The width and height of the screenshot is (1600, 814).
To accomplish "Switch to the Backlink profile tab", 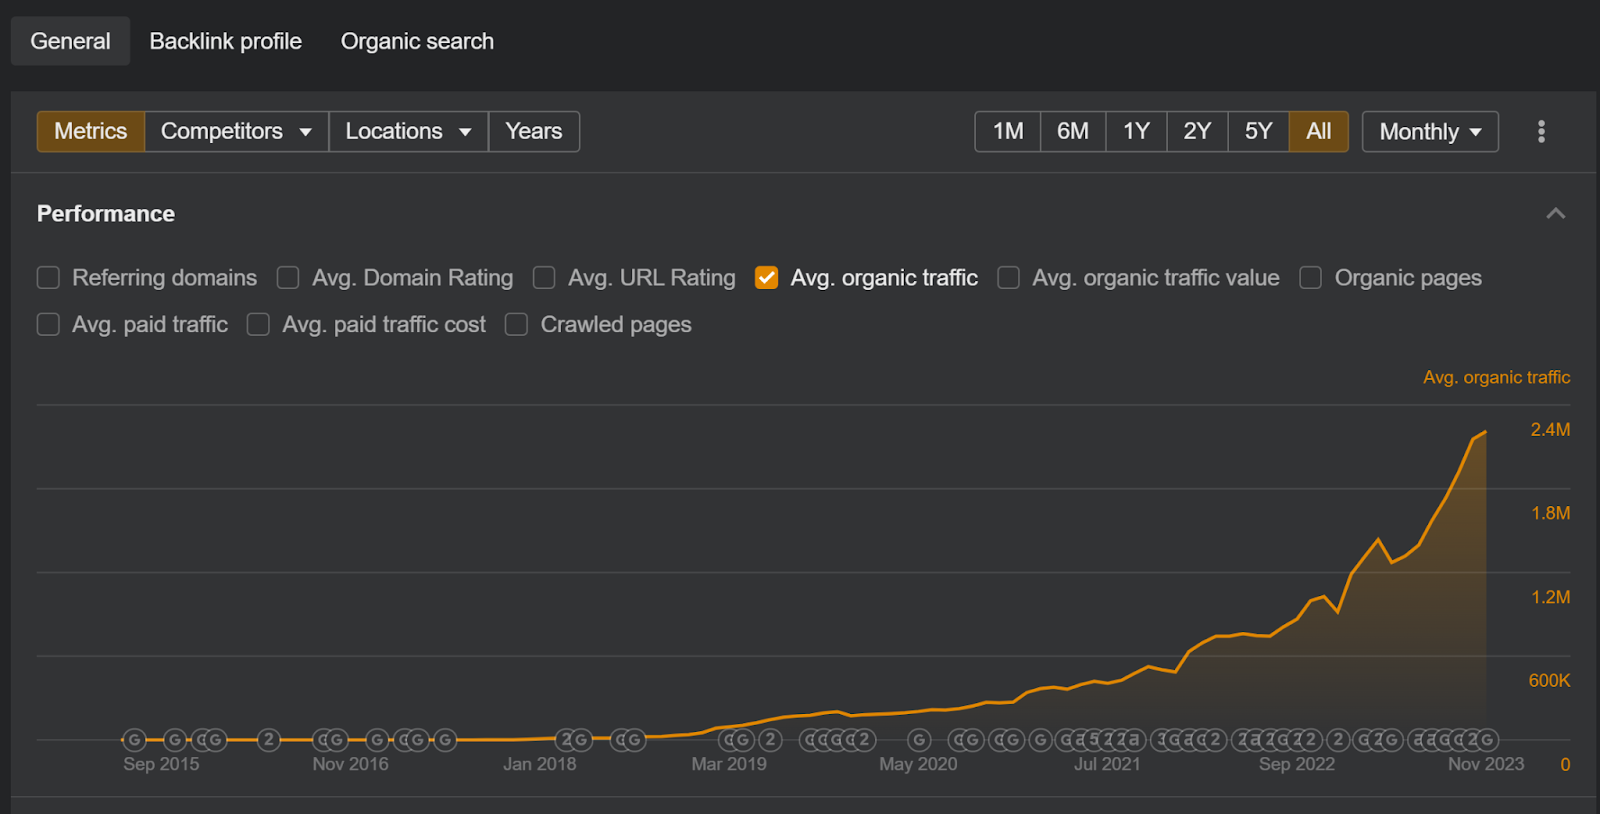I will click(x=225, y=41).
